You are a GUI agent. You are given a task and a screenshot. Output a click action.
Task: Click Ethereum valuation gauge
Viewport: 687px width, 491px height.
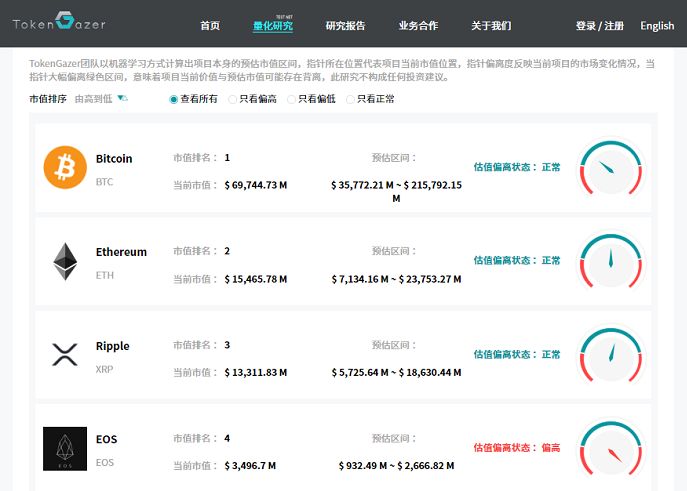(611, 261)
